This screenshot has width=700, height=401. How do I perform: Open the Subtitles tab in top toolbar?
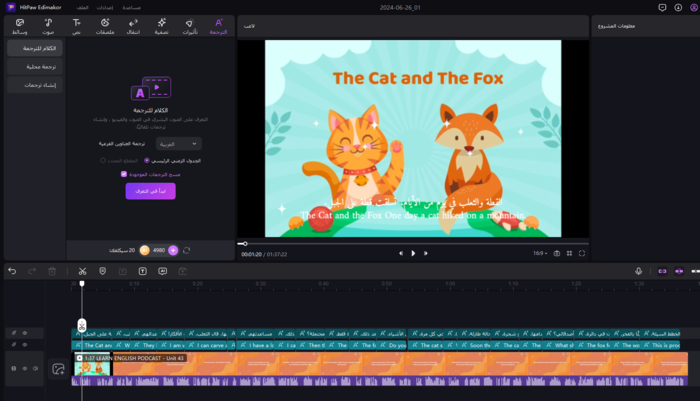pos(219,25)
